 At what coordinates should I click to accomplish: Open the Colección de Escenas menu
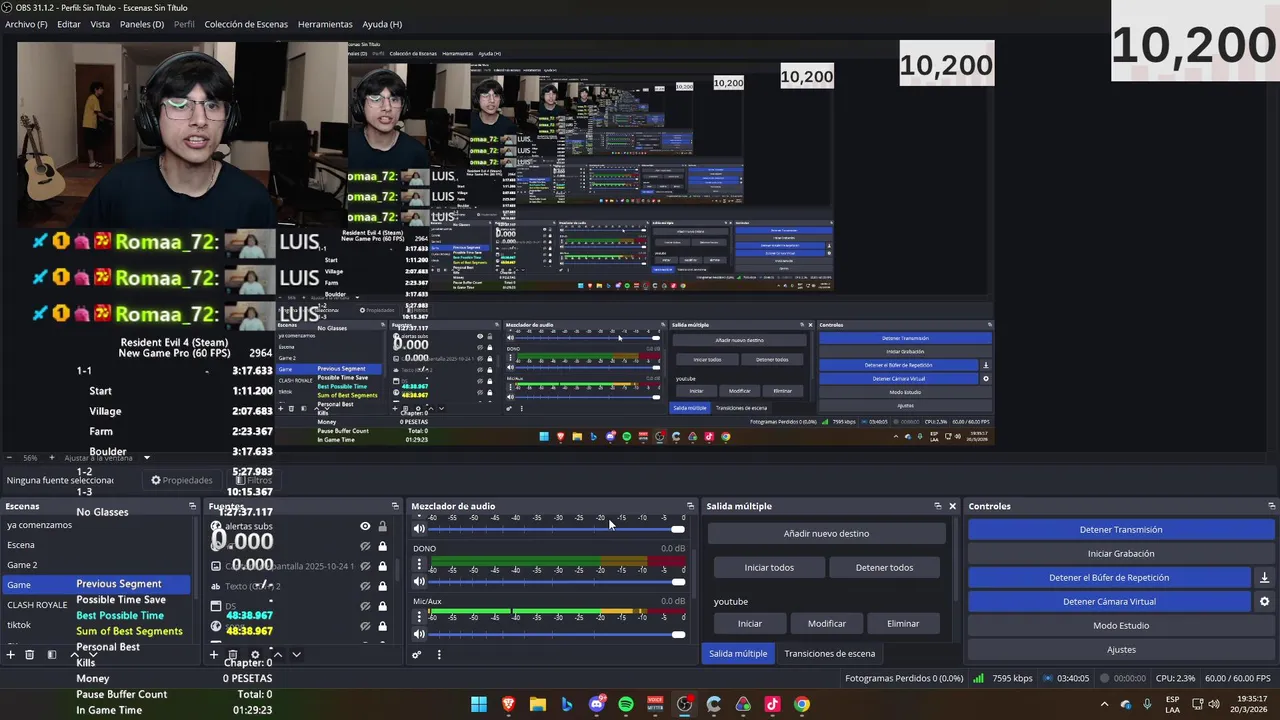tap(246, 24)
